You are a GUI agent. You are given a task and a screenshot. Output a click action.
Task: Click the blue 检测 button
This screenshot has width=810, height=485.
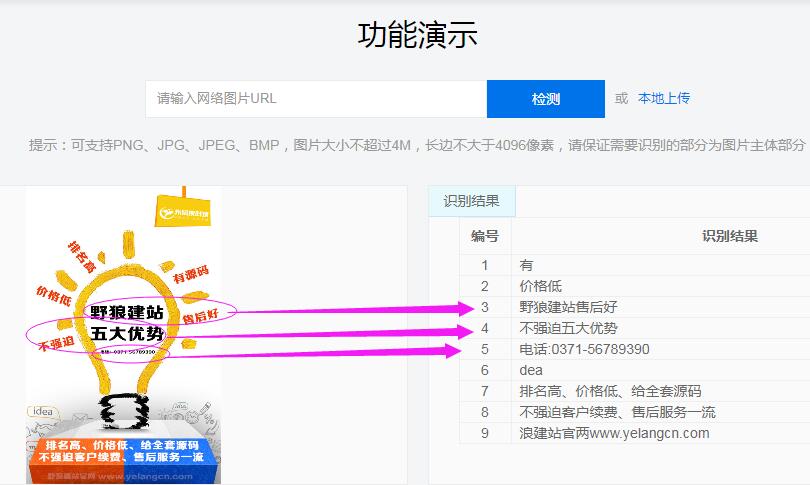pos(545,99)
